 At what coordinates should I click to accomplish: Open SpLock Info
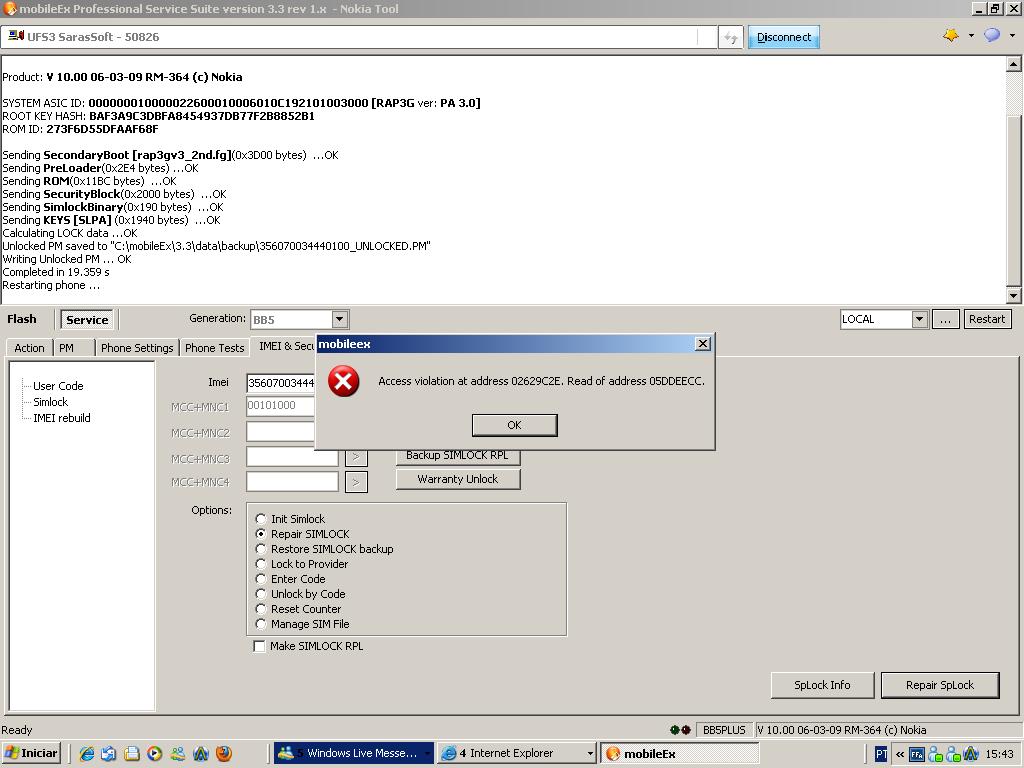tap(822, 685)
